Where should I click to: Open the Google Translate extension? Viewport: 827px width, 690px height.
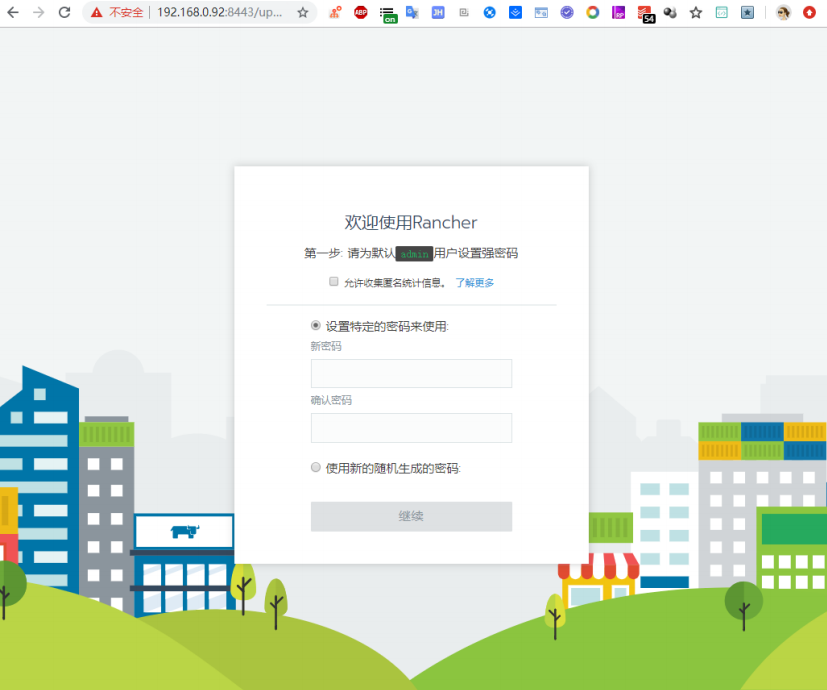[x=412, y=12]
